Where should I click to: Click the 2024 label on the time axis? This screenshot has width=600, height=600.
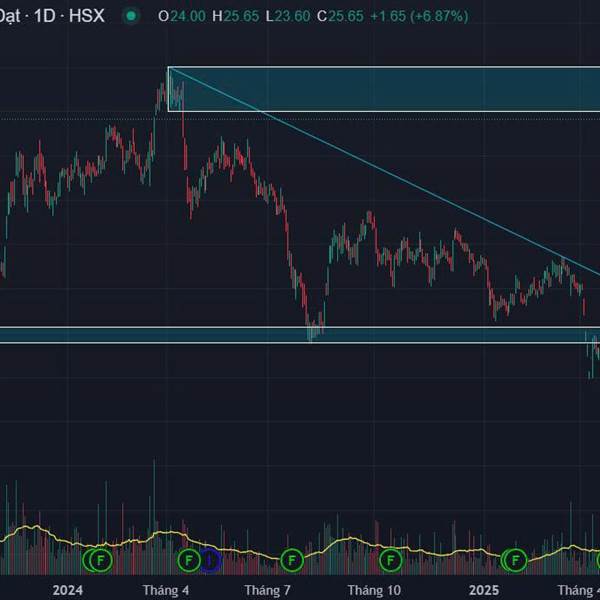pos(68,590)
